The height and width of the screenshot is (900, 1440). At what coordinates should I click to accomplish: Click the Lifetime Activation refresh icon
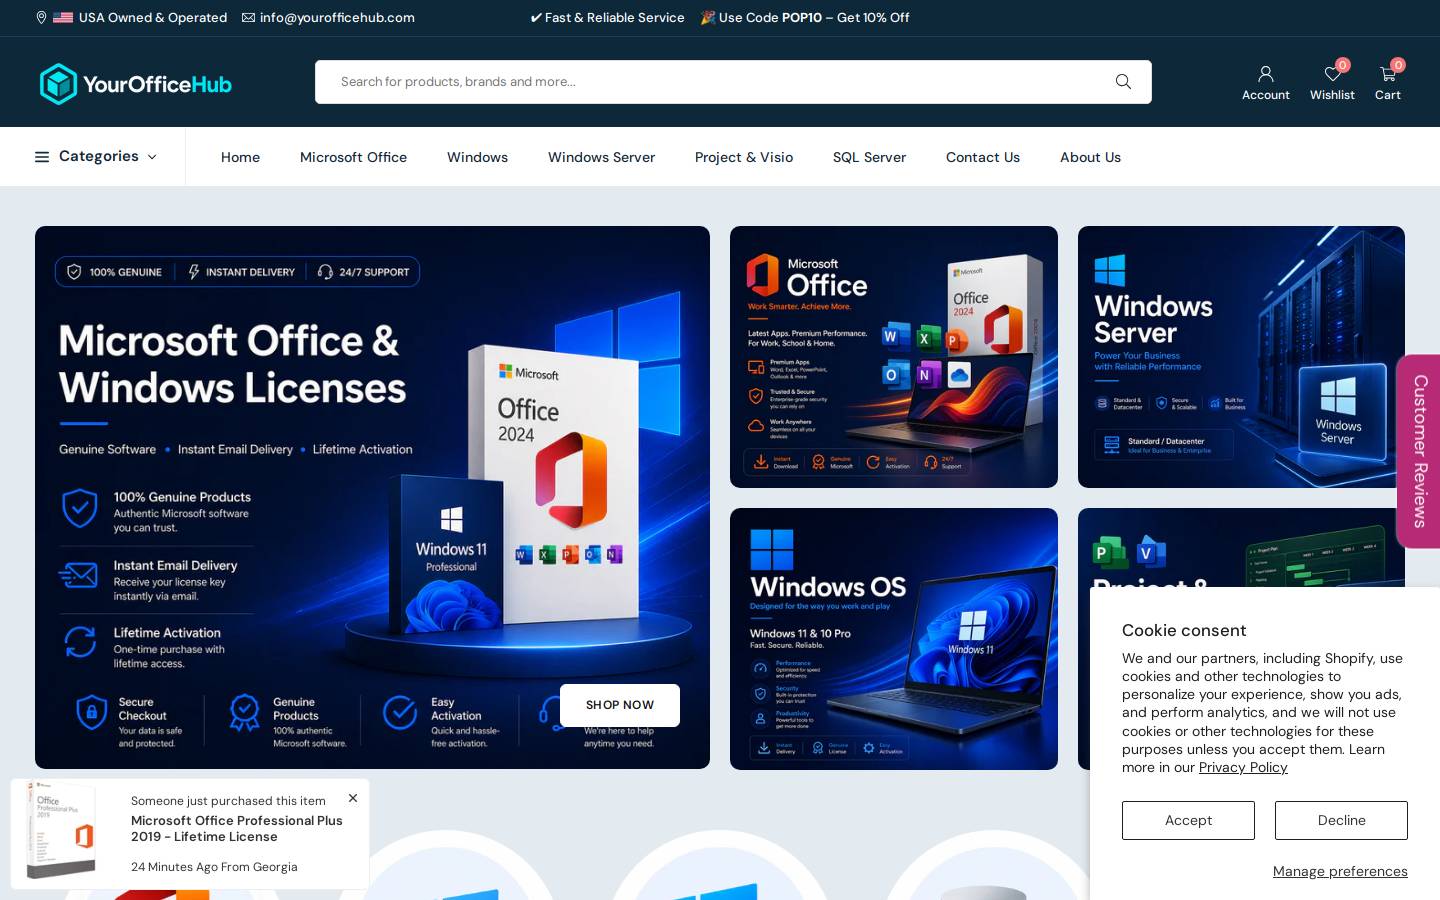pos(80,642)
